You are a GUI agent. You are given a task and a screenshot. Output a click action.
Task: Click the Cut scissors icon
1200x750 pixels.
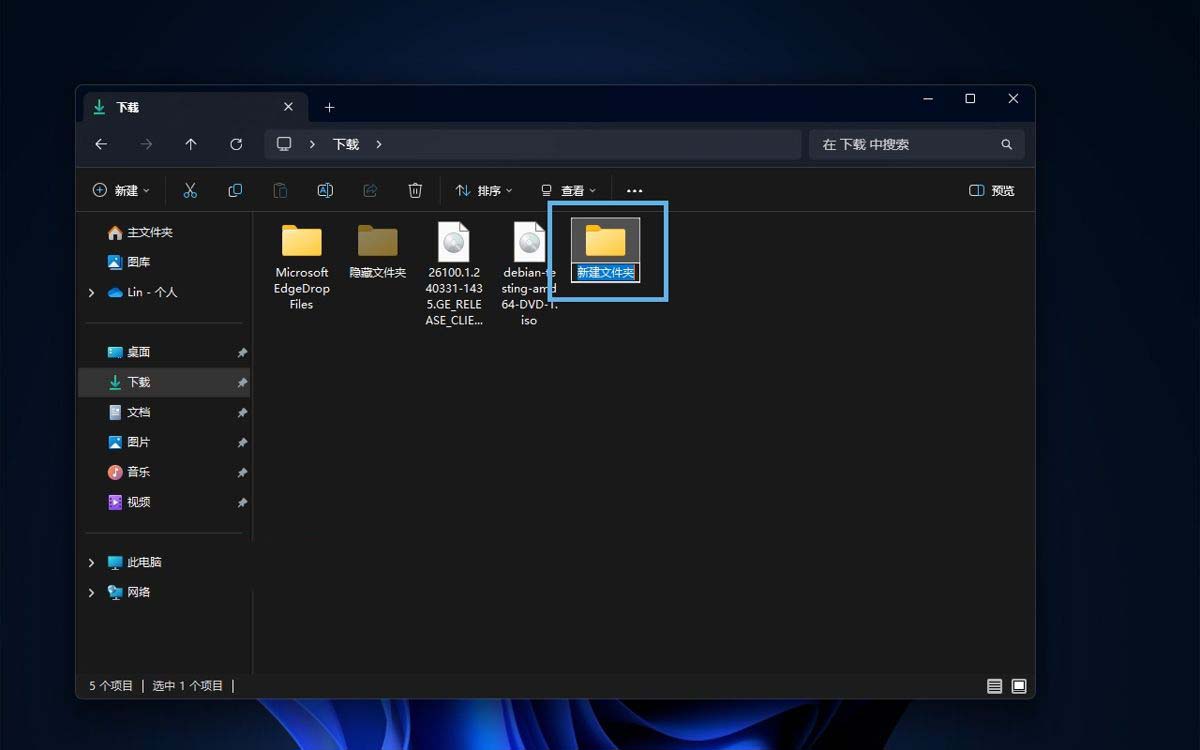pos(190,190)
